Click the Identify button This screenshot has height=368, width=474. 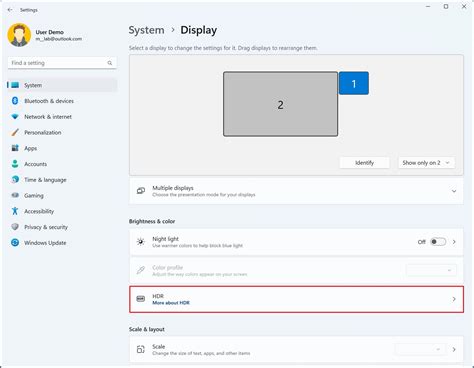pyautogui.click(x=364, y=163)
